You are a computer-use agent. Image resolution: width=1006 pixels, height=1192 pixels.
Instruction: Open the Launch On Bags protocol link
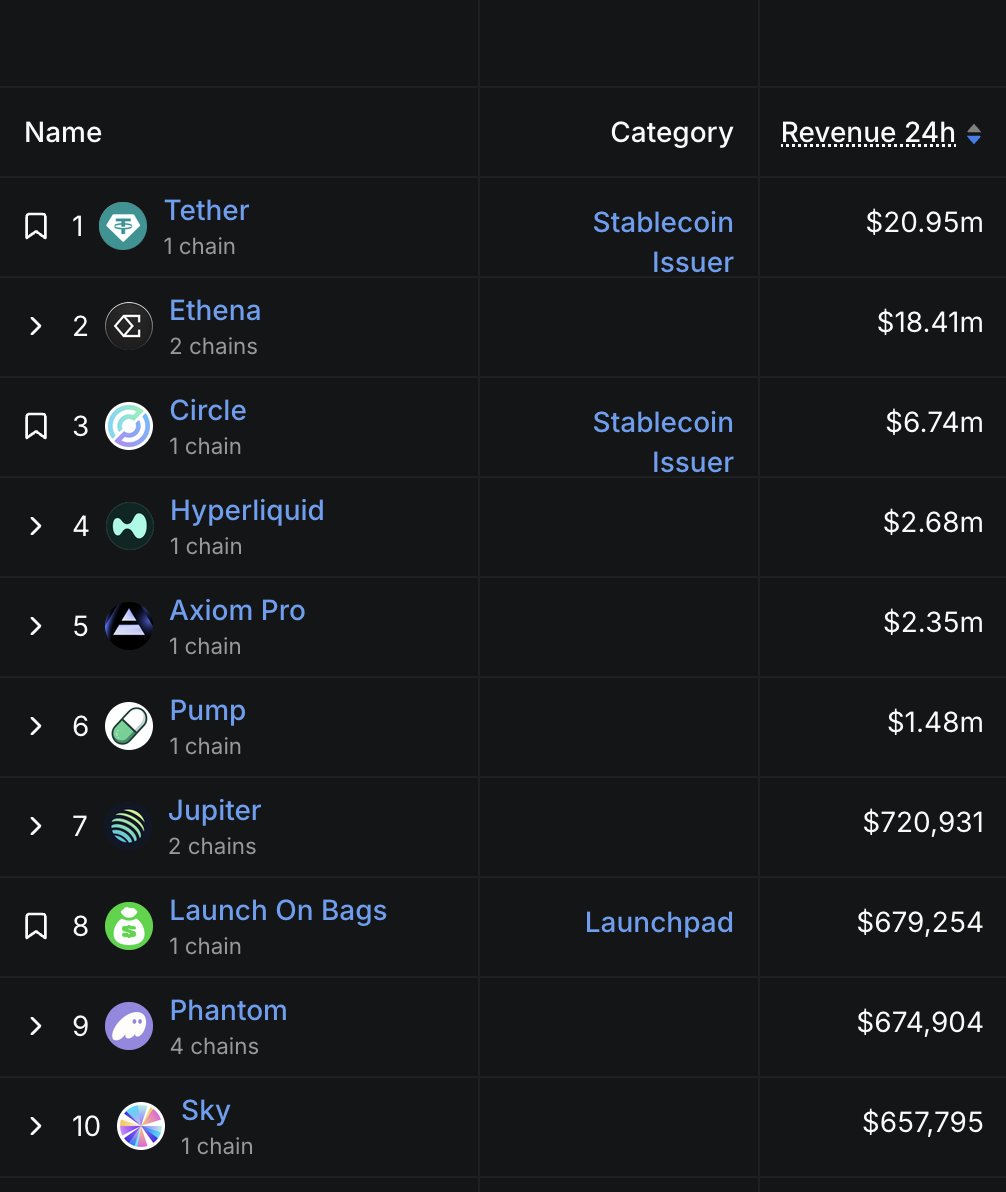tap(278, 910)
